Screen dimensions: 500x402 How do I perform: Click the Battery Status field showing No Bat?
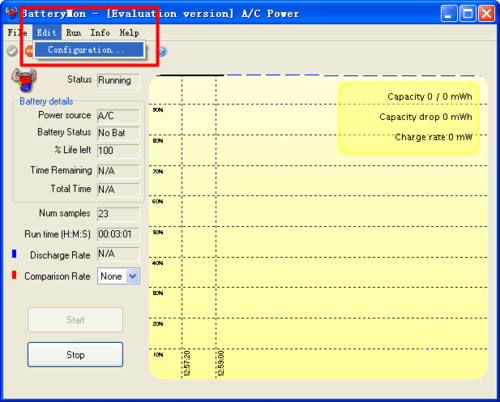click(118, 133)
